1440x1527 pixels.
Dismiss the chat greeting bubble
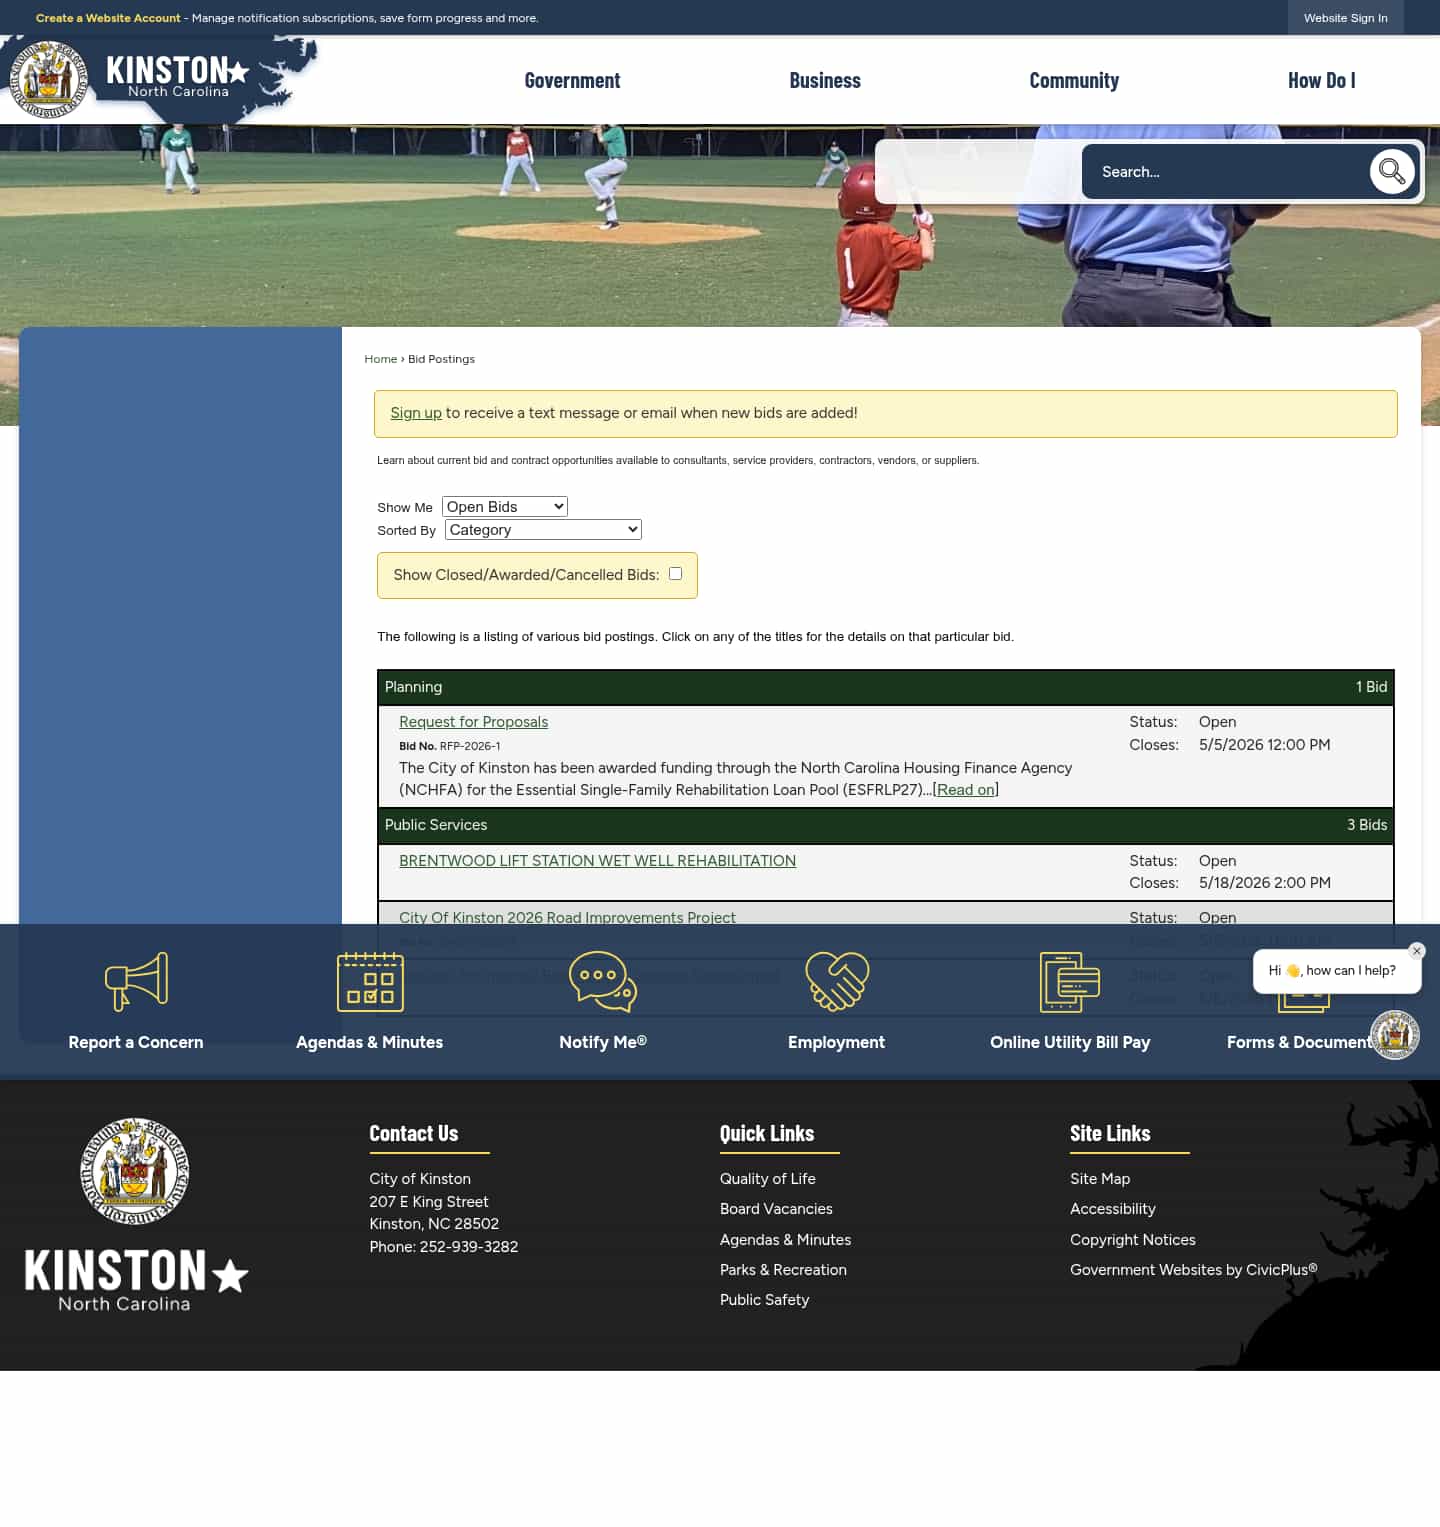[1417, 951]
